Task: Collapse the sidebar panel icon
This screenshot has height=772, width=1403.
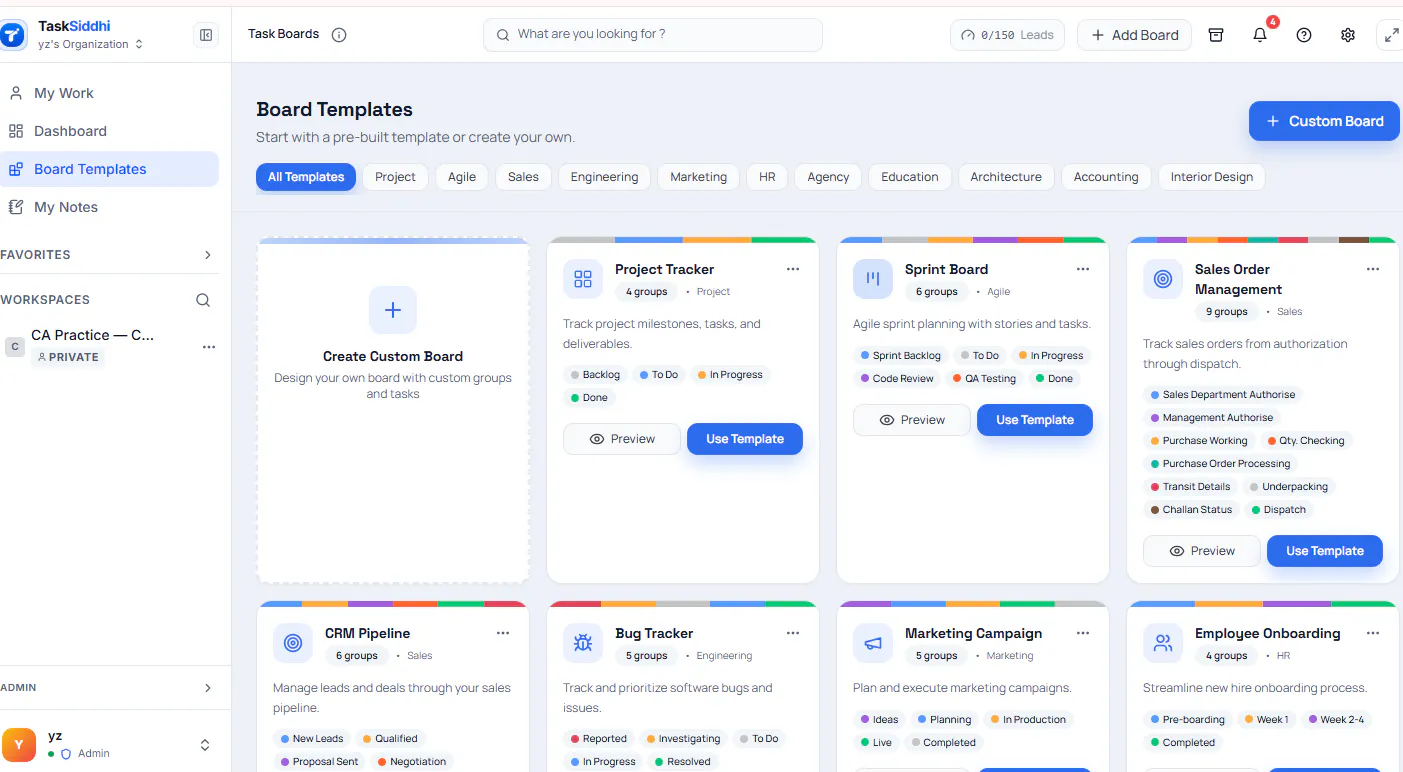Action: [x=206, y=35]
